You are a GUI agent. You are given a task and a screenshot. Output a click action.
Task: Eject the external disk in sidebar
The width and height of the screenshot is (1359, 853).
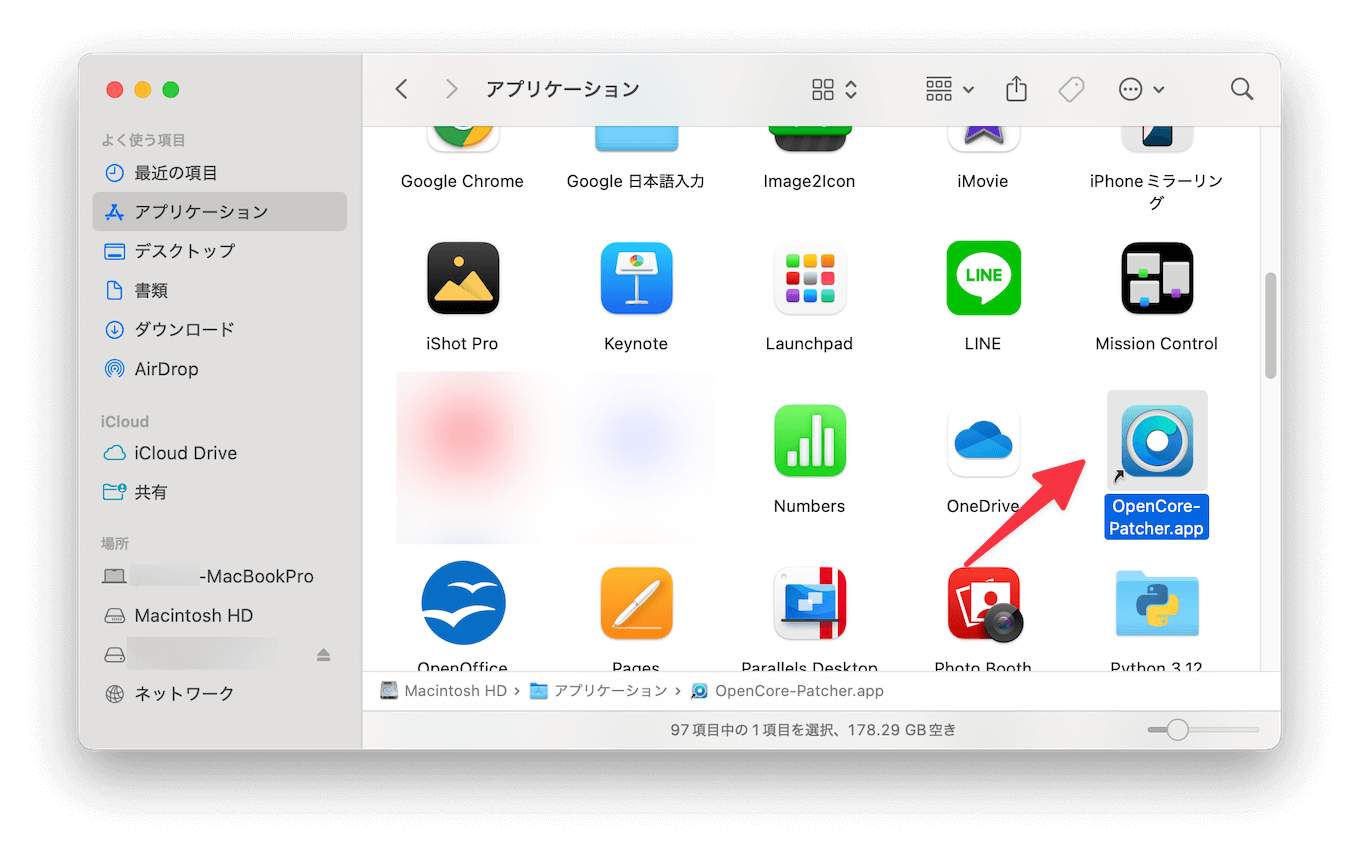click(x=323, y=655)
